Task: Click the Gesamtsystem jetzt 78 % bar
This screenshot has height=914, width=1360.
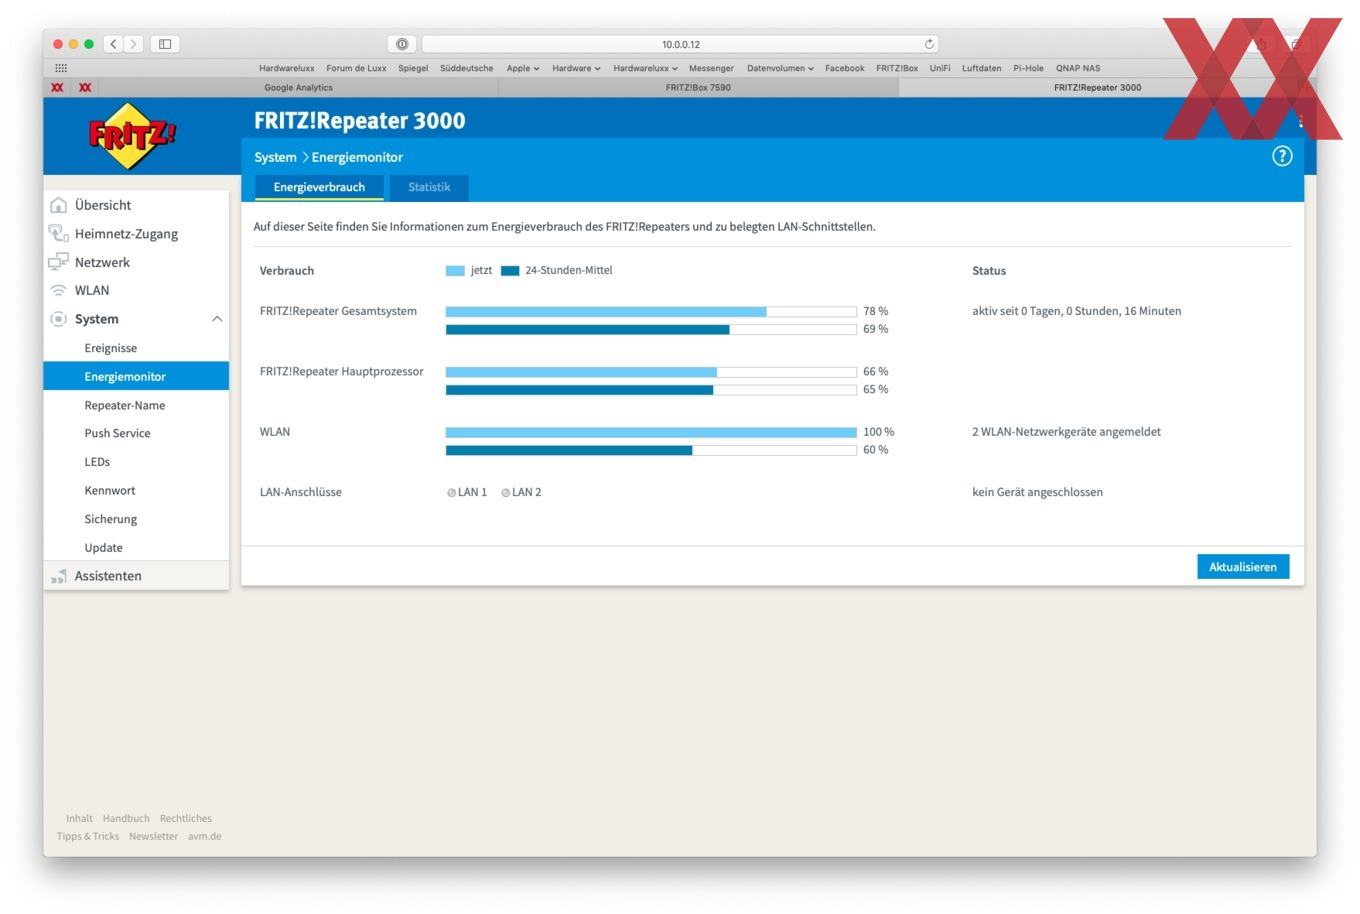Action: (x=651, y=311)
